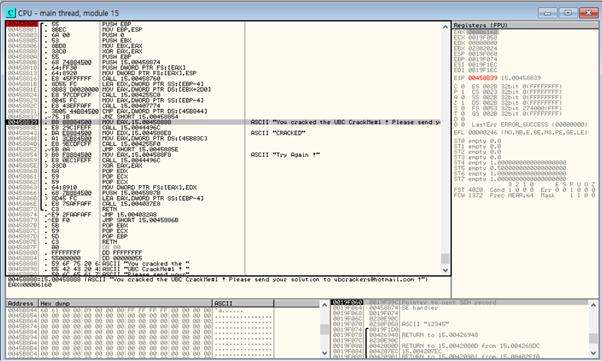
Task: Click the LastErr ERROR_SUCCESS line
Action: (x=529, y=124)
